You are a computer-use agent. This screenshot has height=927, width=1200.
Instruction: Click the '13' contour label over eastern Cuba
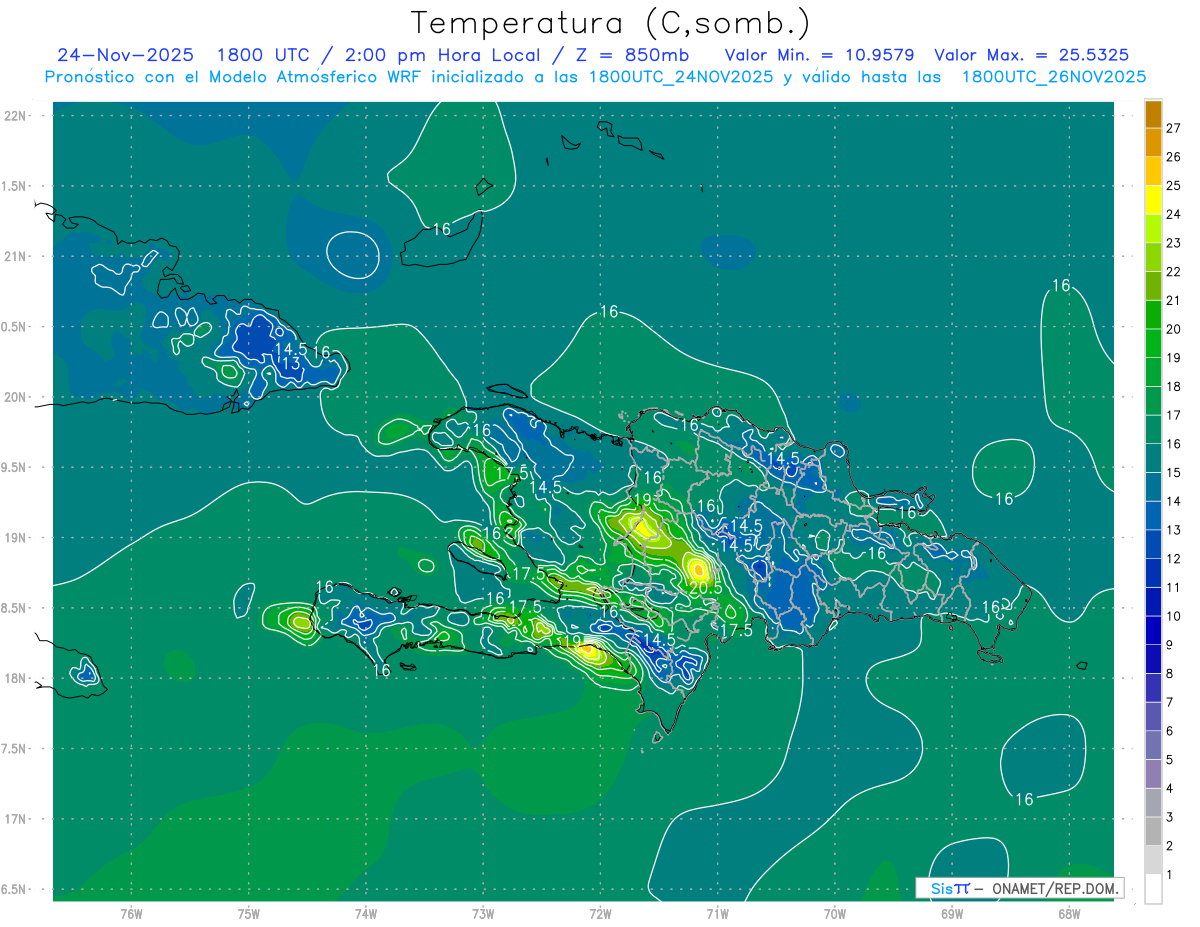click(290, 365)
